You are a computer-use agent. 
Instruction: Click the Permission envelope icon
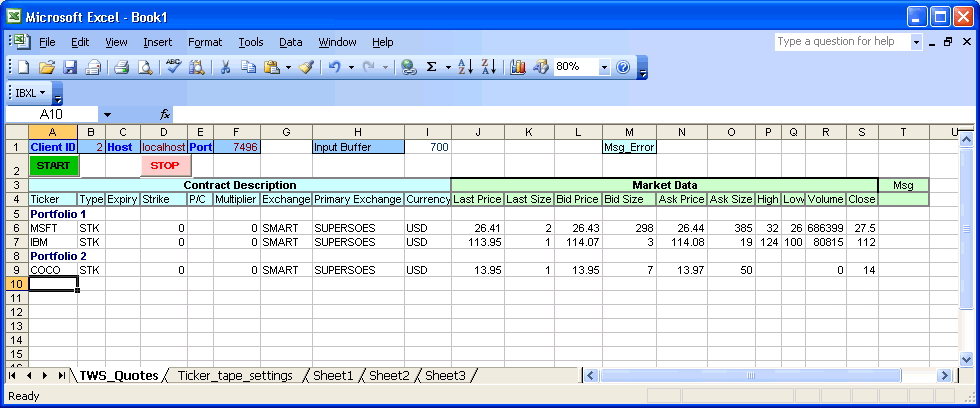(93, 67)
